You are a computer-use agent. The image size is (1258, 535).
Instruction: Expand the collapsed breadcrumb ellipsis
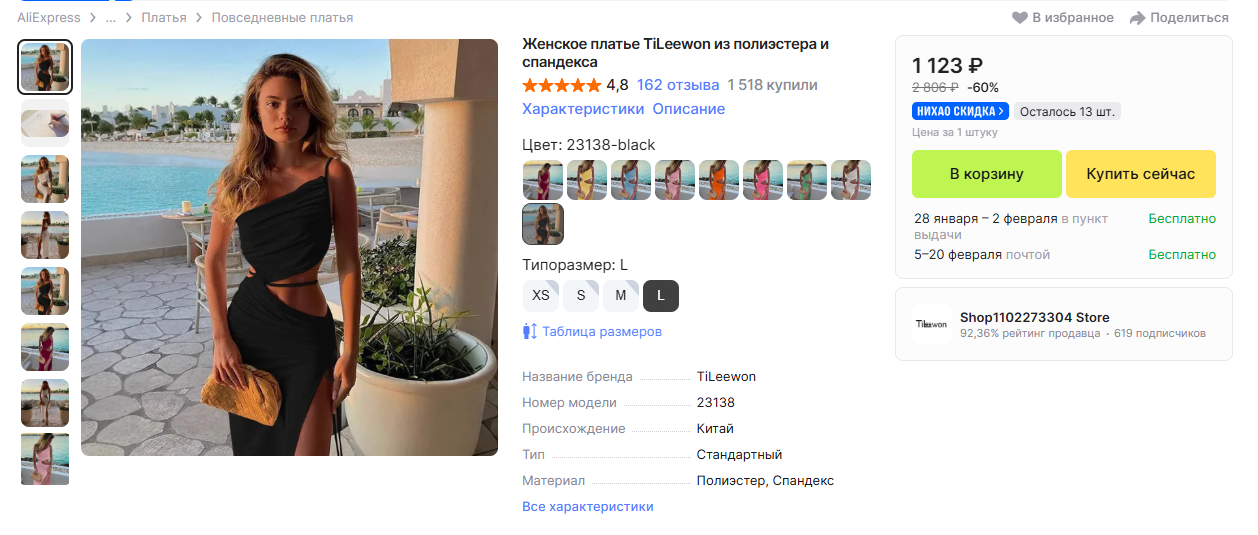[x=110, y=18]
